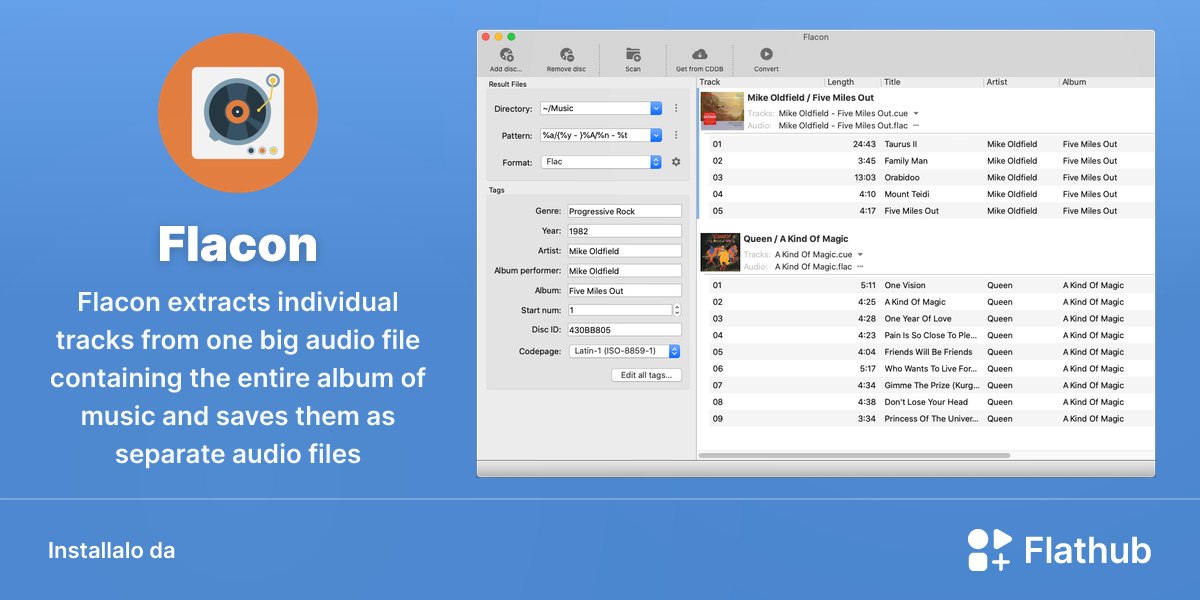1200x600 pixels.
Task: Click the Remove disc toolbar icon
Action: click(566, 55)
